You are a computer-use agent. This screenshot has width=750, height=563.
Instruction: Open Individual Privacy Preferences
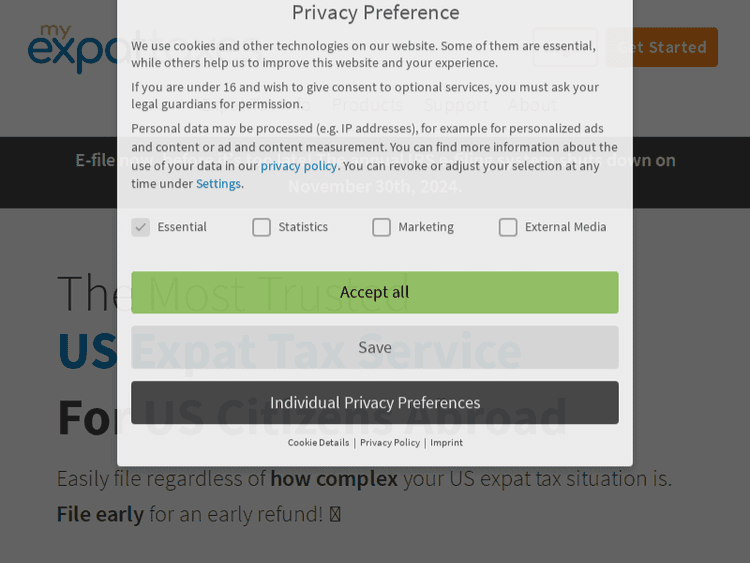(374, 402)
